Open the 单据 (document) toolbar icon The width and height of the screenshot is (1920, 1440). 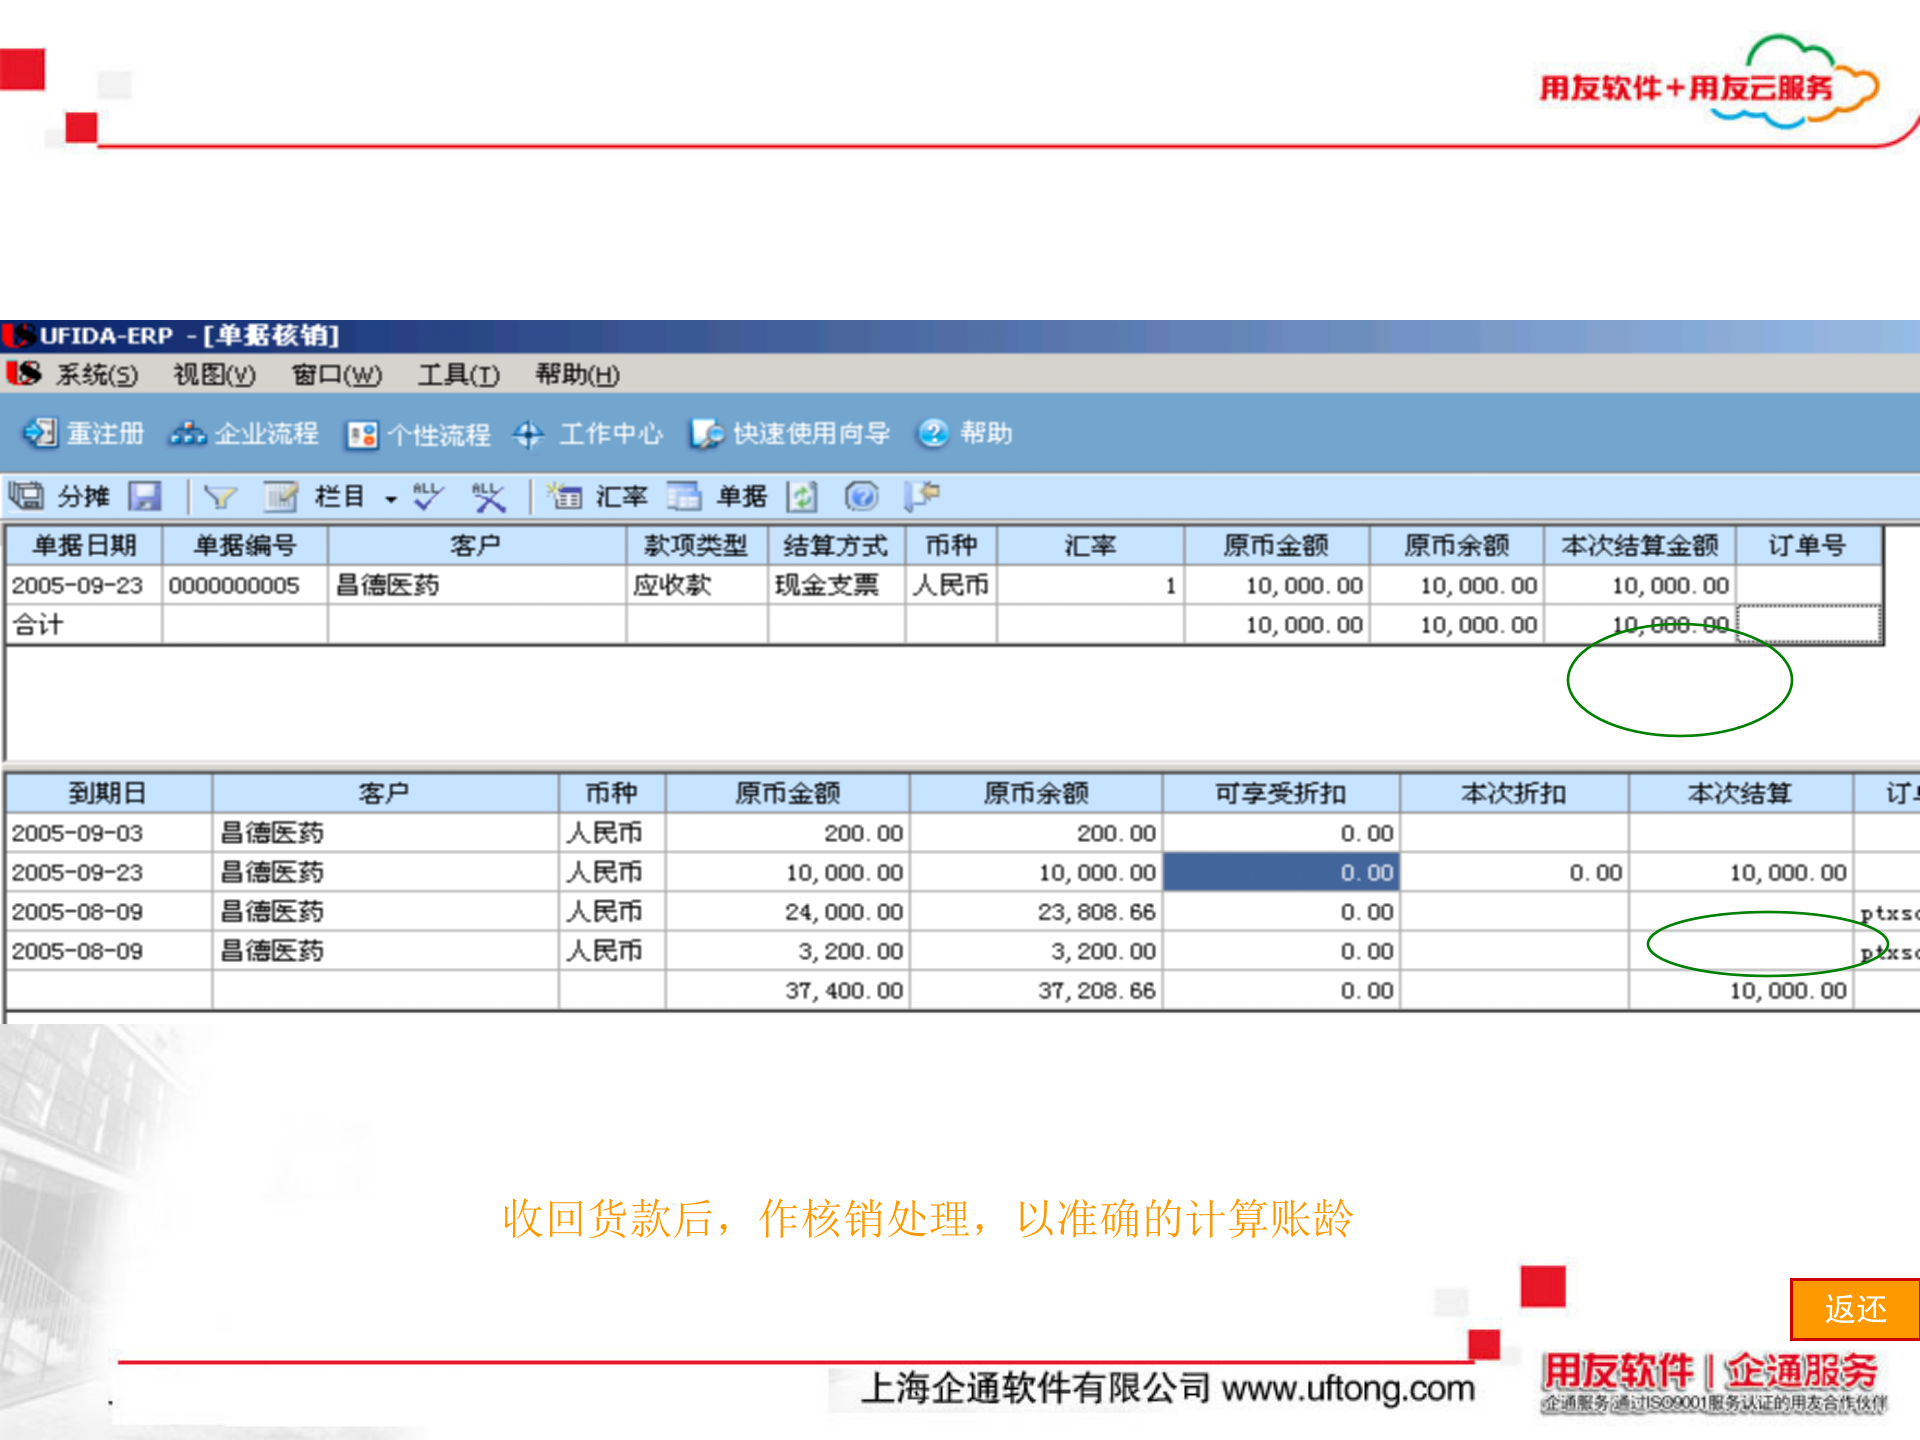[712, 496]
